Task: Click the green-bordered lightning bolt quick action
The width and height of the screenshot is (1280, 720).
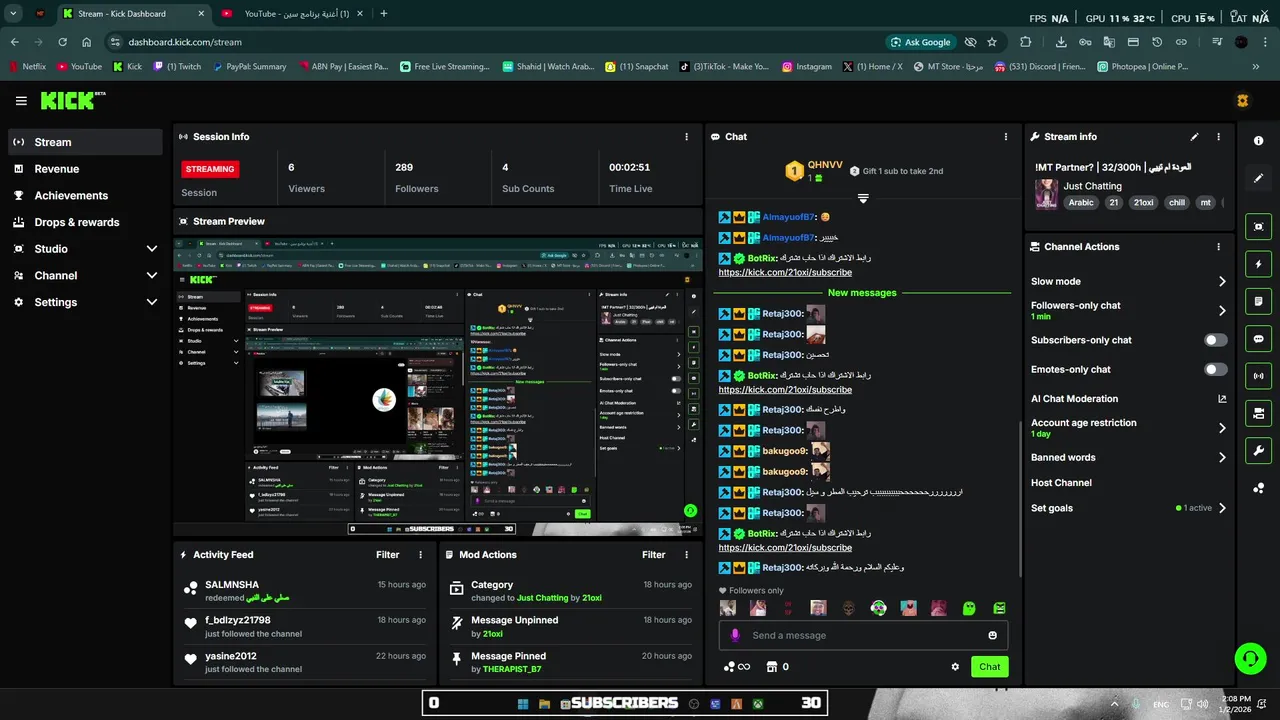Action: 1258,264
